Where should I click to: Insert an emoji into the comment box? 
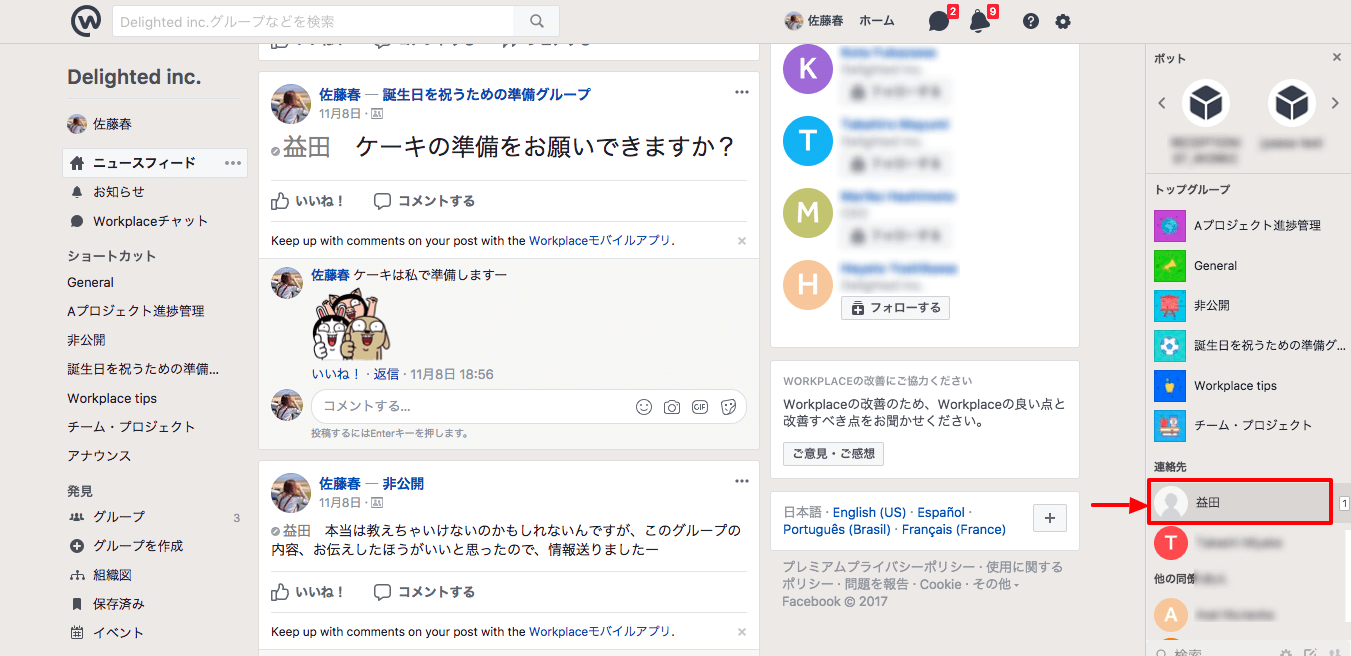tap(643, 406)
